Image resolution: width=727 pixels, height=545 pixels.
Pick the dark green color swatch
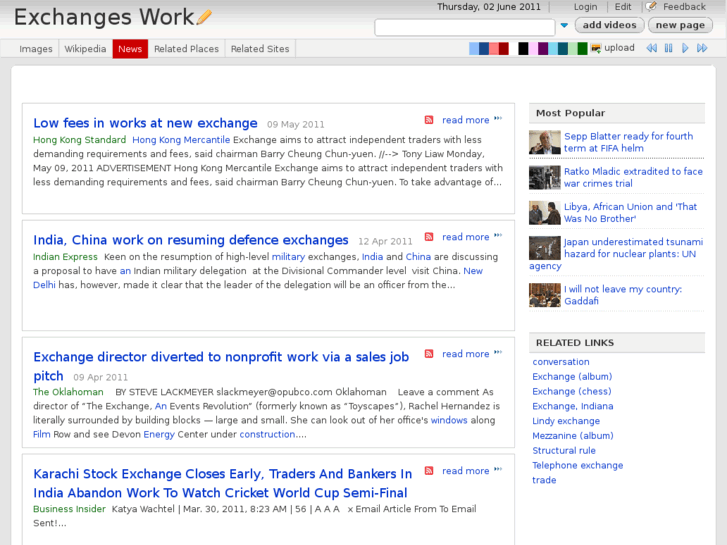tap(583, 49)
